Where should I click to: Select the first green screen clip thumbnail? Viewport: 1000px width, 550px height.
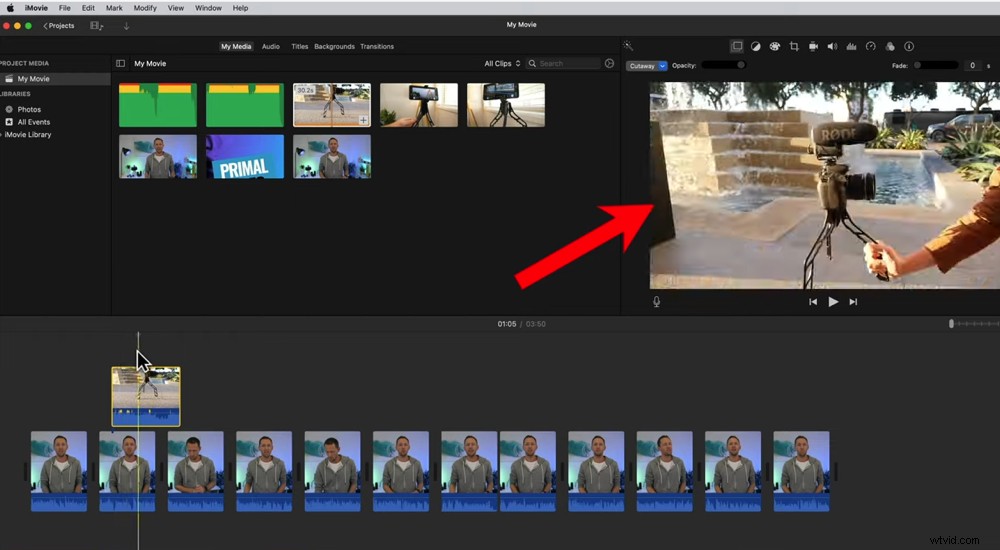[158, 105]
